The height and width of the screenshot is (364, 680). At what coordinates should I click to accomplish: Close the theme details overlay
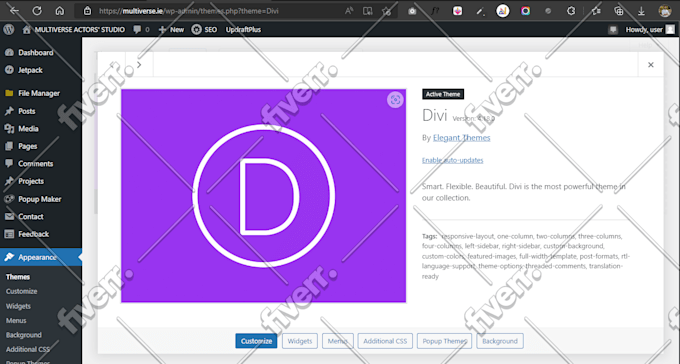(651, 65)
